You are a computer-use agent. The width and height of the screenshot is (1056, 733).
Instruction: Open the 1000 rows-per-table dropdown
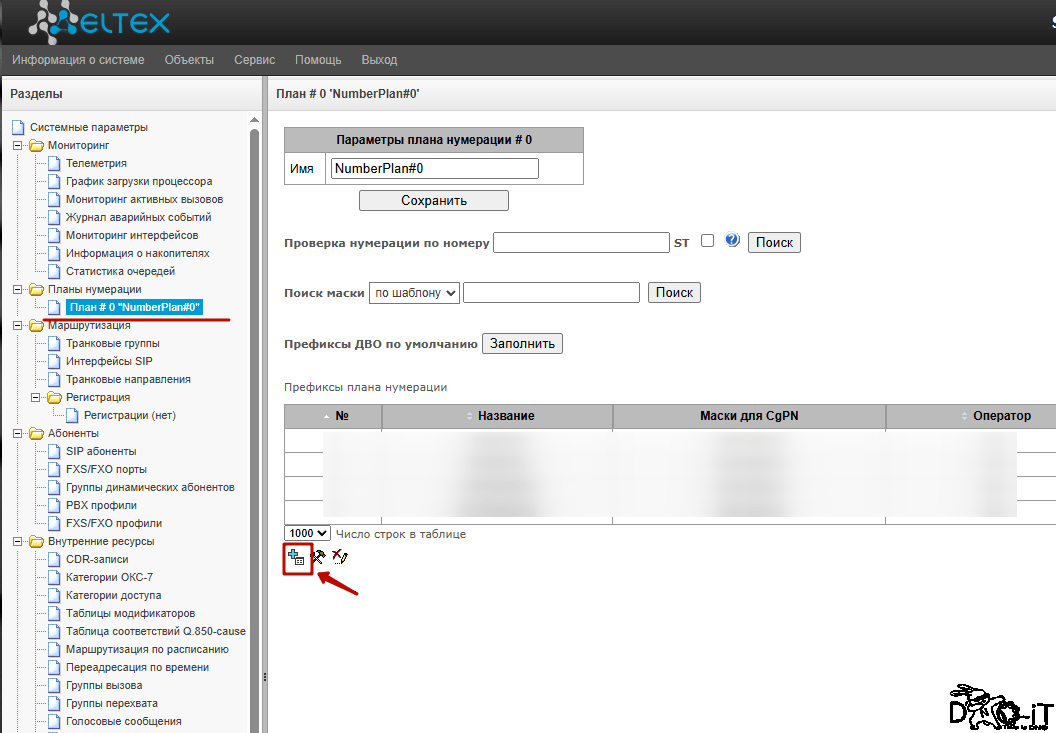tap(307, 534)
